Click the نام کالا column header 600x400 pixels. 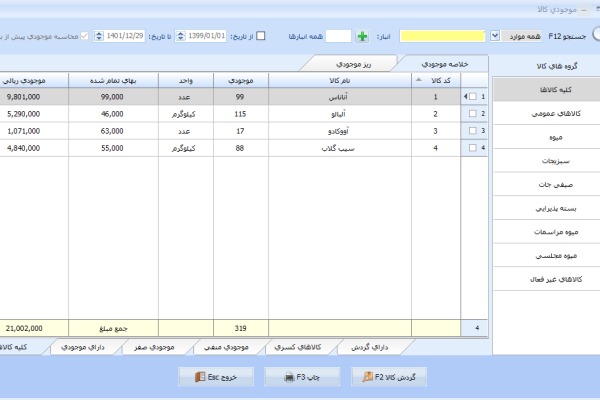pyautogui.click(x=340, y=80)
